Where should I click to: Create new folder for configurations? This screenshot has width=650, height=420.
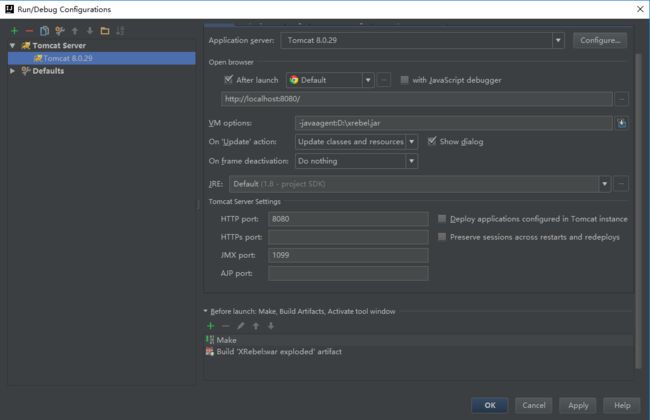[x=105, y=31]
